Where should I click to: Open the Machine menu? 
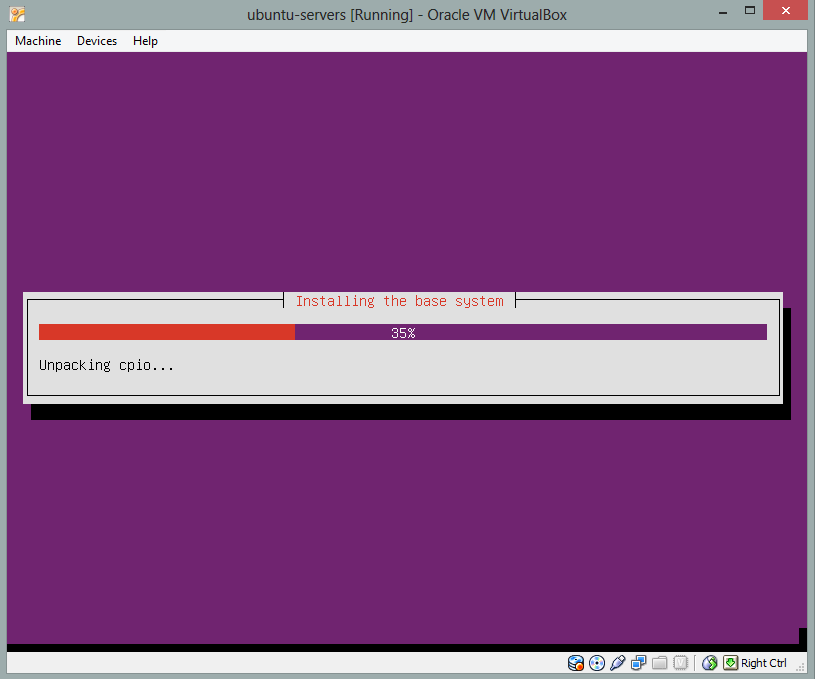click(x=38, y=41)
